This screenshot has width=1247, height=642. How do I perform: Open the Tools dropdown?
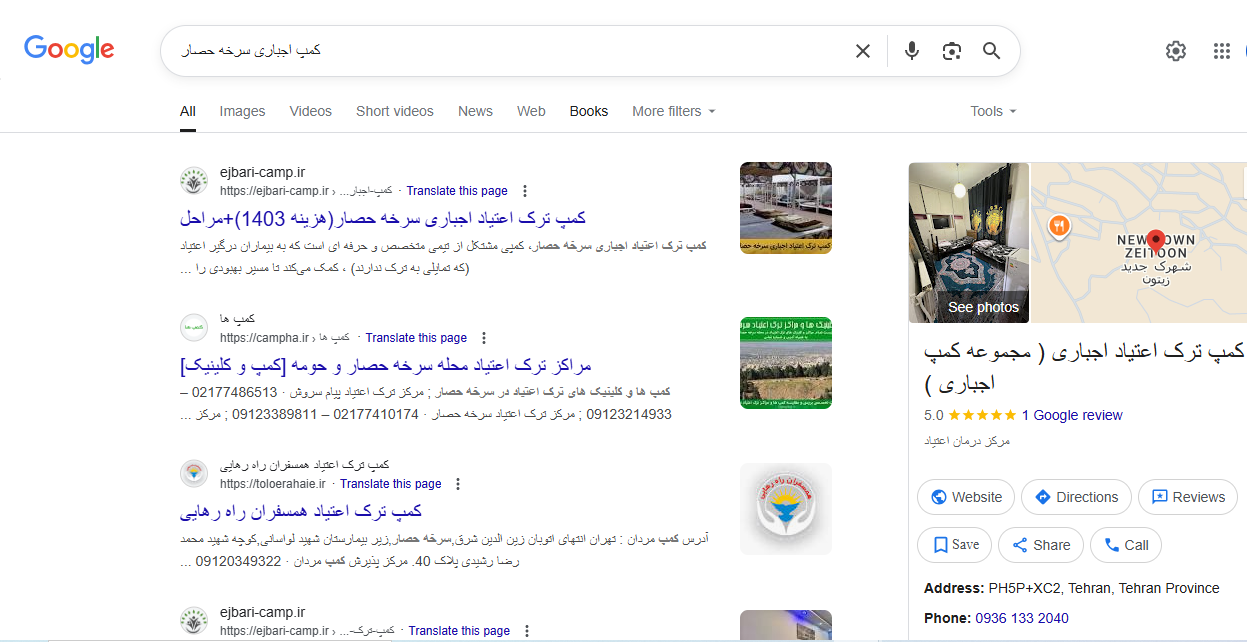click(993, 111)
